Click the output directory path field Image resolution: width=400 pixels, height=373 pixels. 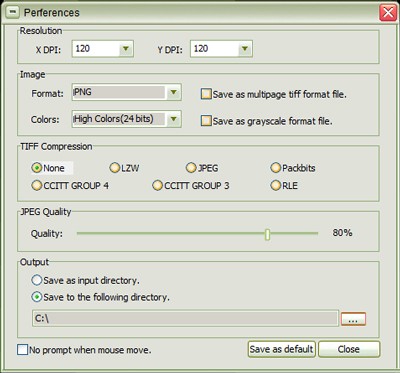click(x=185, y=318)
